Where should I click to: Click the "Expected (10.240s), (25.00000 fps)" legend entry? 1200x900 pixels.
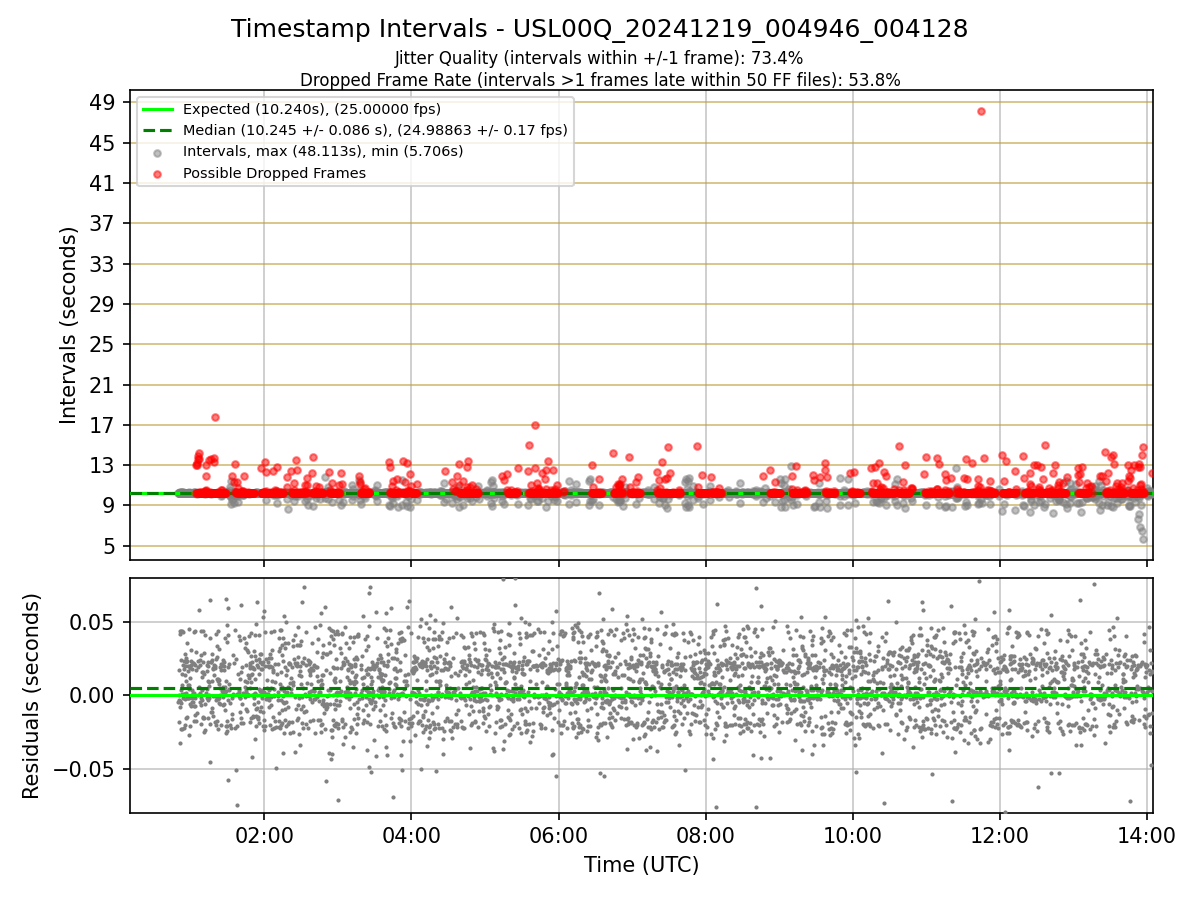312,109
